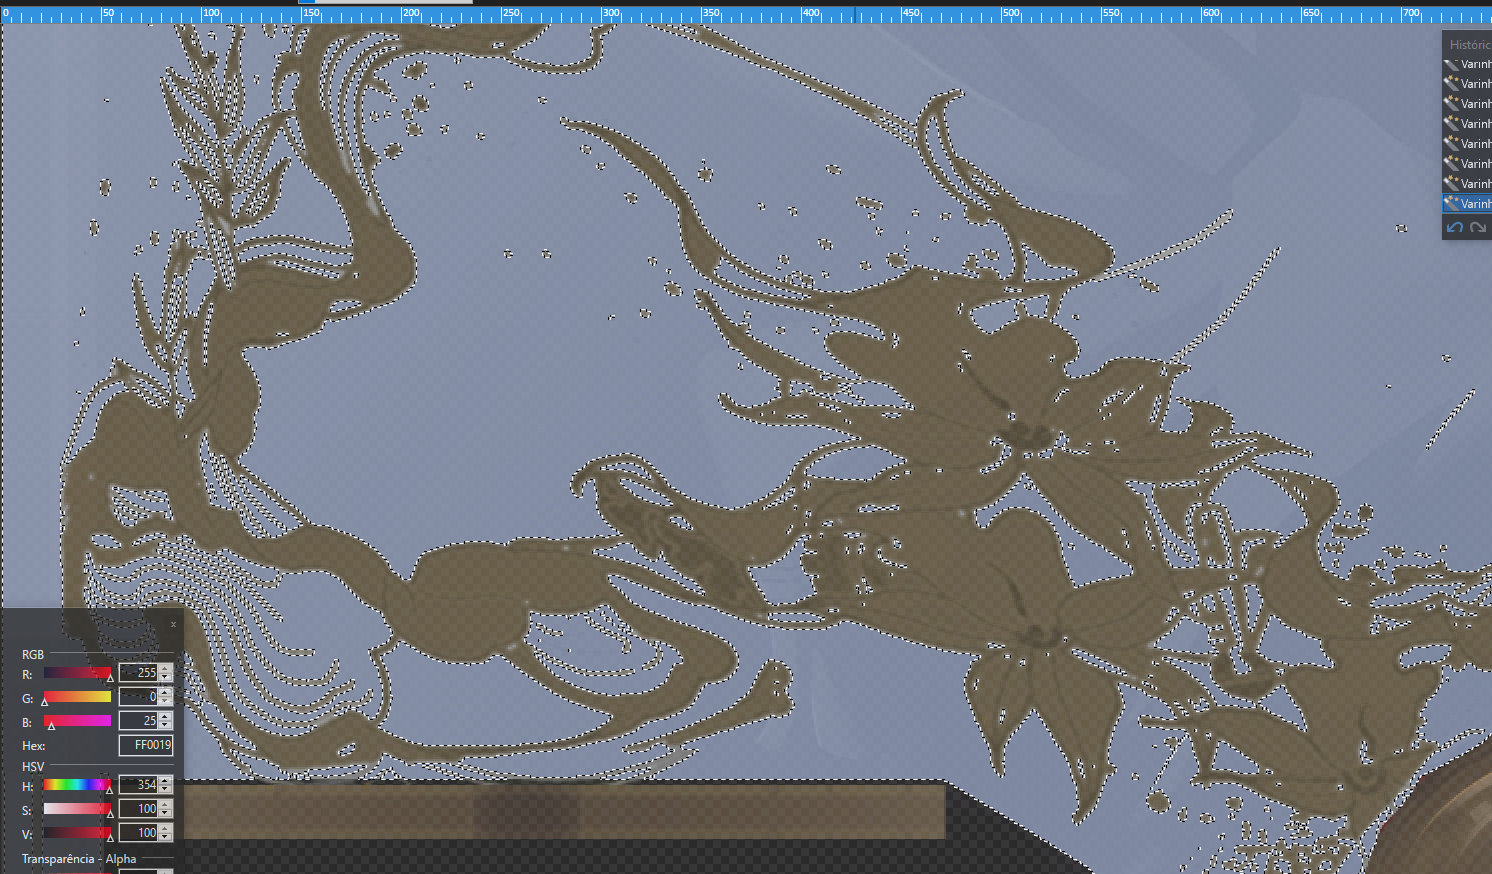Close the color picker panel

click(173, 624)
